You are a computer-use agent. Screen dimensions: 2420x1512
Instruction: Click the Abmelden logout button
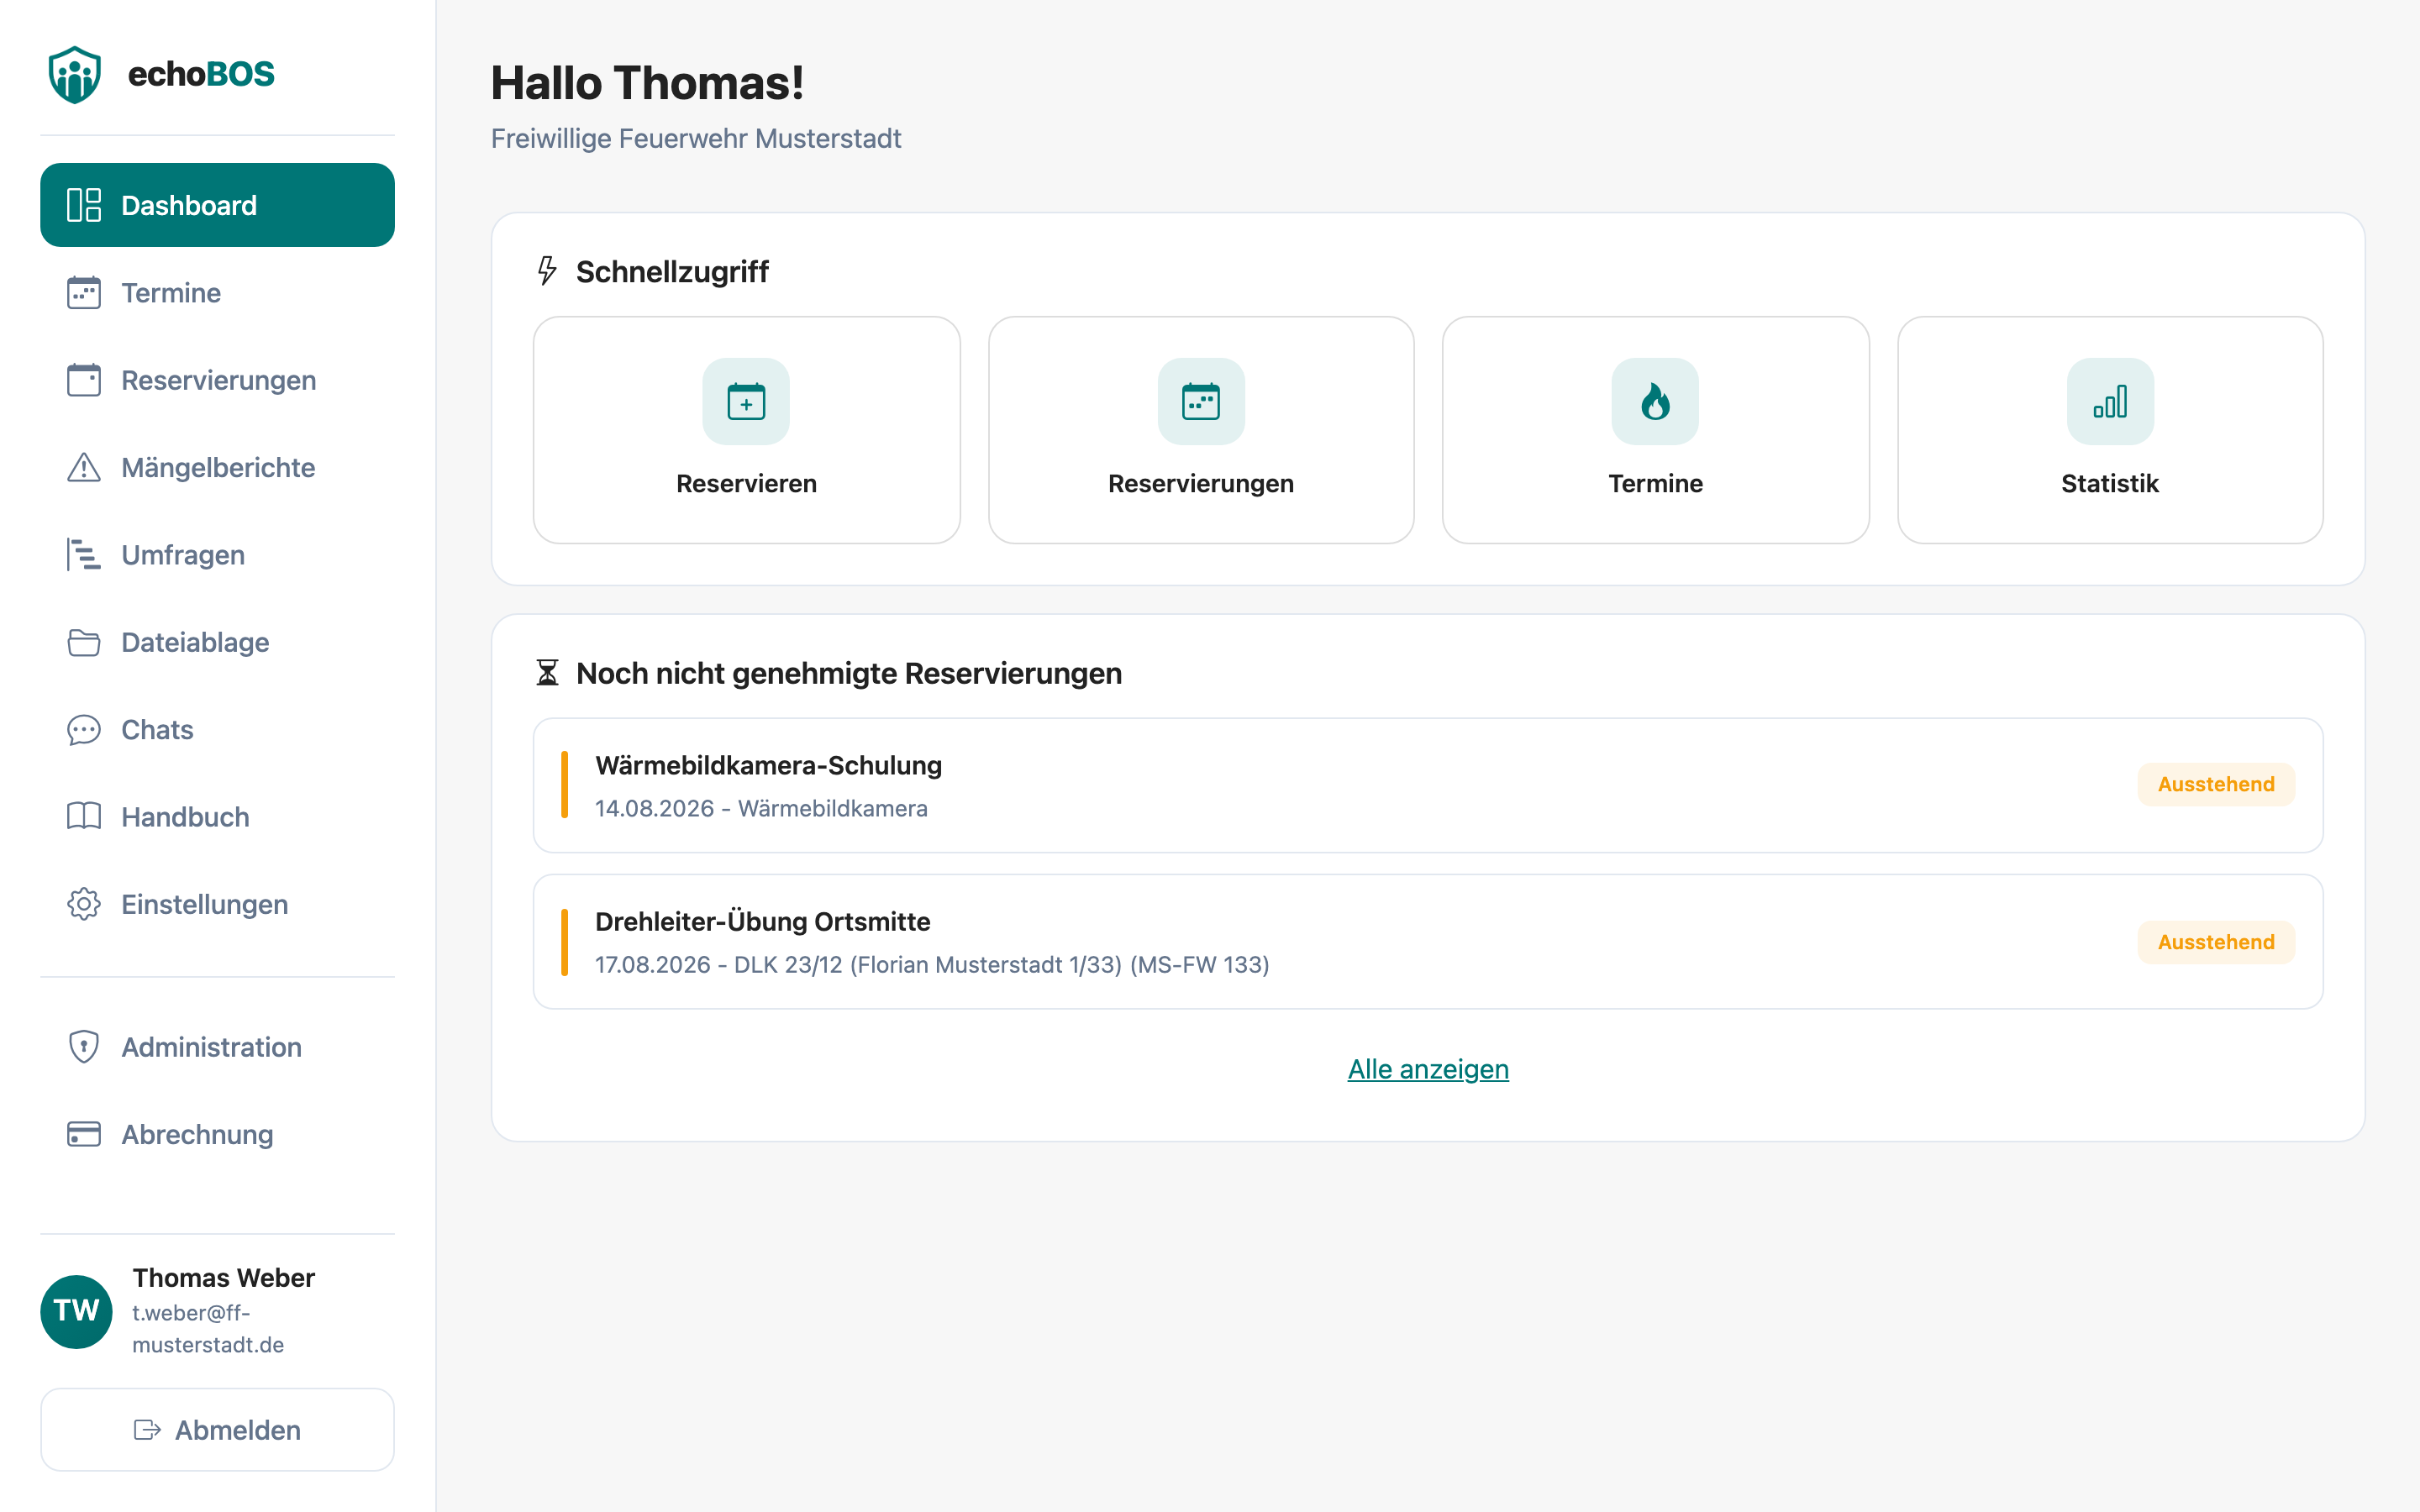coord(217,1430)
